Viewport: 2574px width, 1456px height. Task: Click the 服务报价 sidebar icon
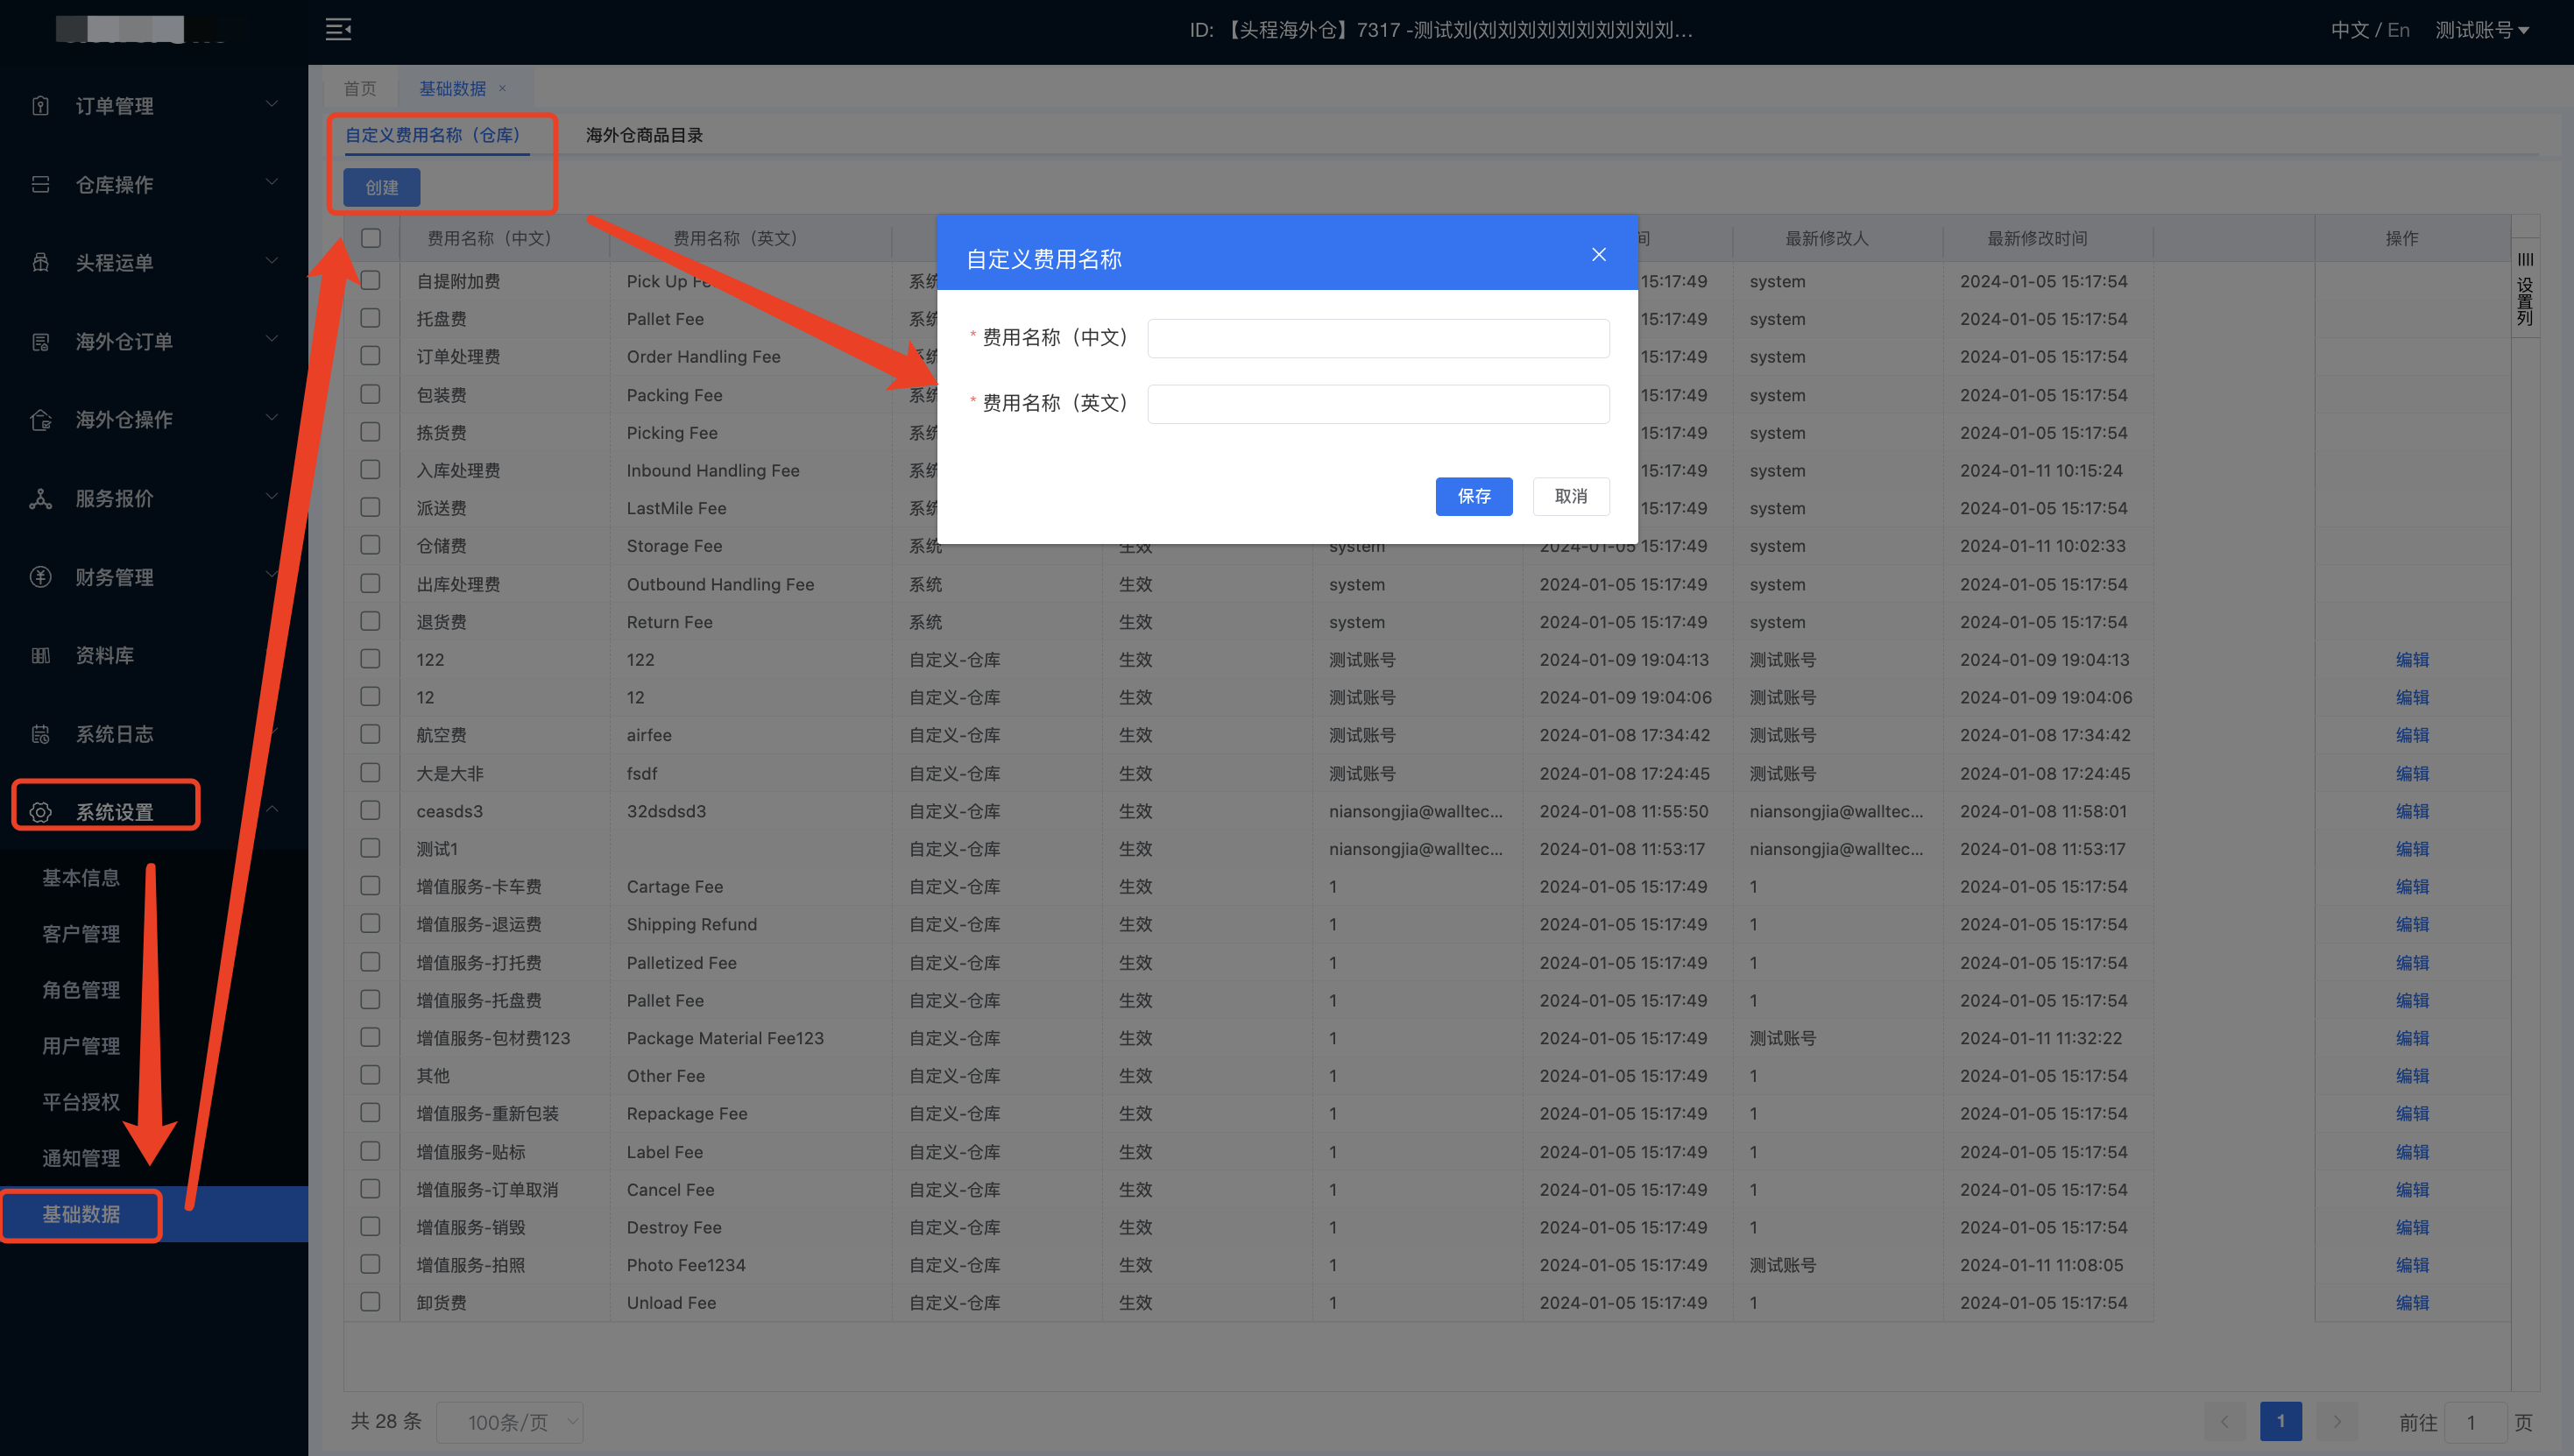[x=40, y=498]
